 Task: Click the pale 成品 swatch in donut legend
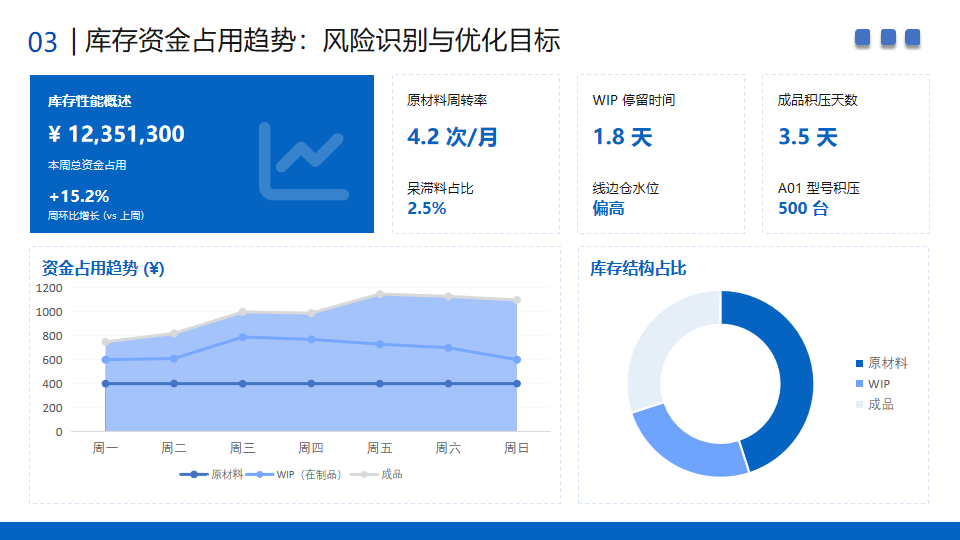859,404
